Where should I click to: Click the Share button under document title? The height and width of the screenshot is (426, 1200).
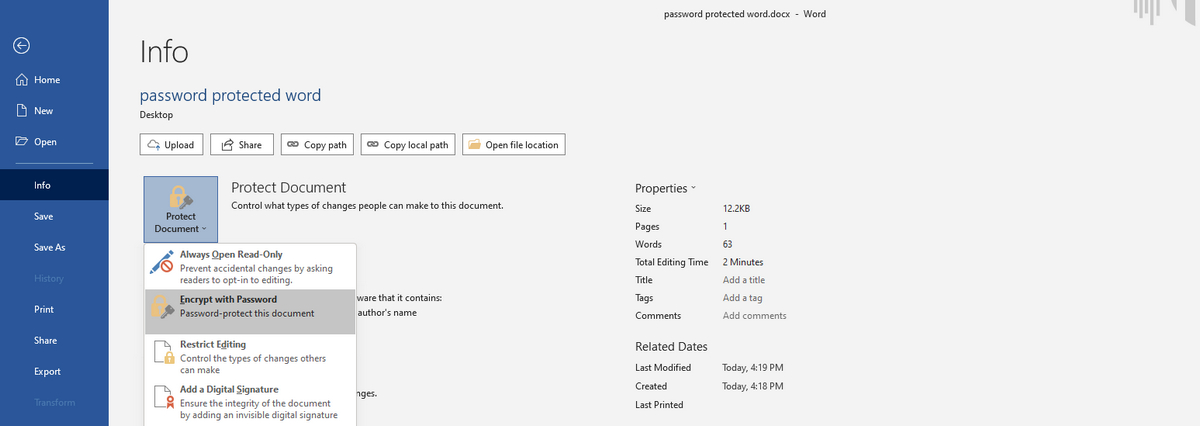(x=241, y=145)
